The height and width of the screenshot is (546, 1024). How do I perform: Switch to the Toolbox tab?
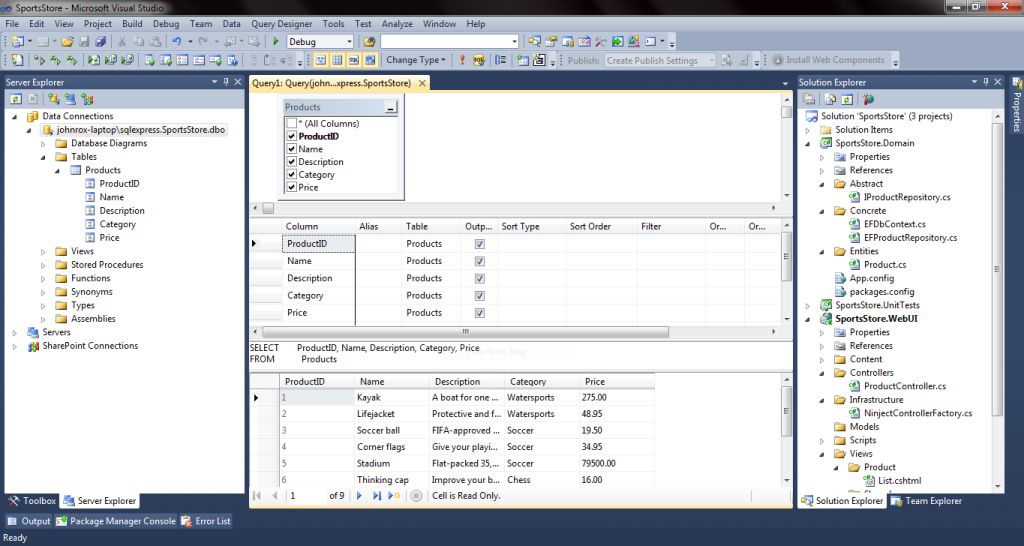[x=32, y=501]
